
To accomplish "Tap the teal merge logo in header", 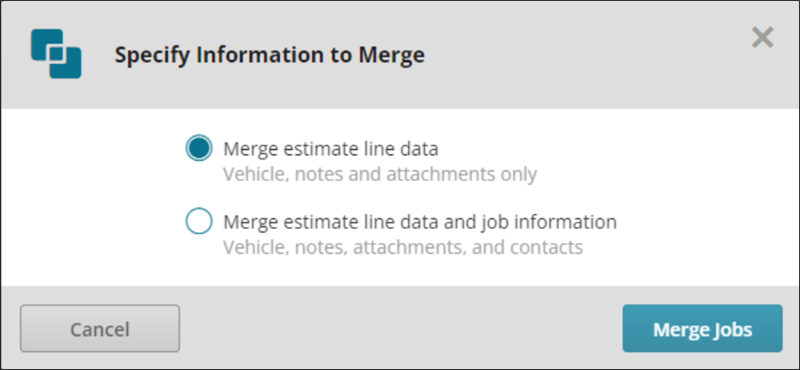I will (56, 54).
